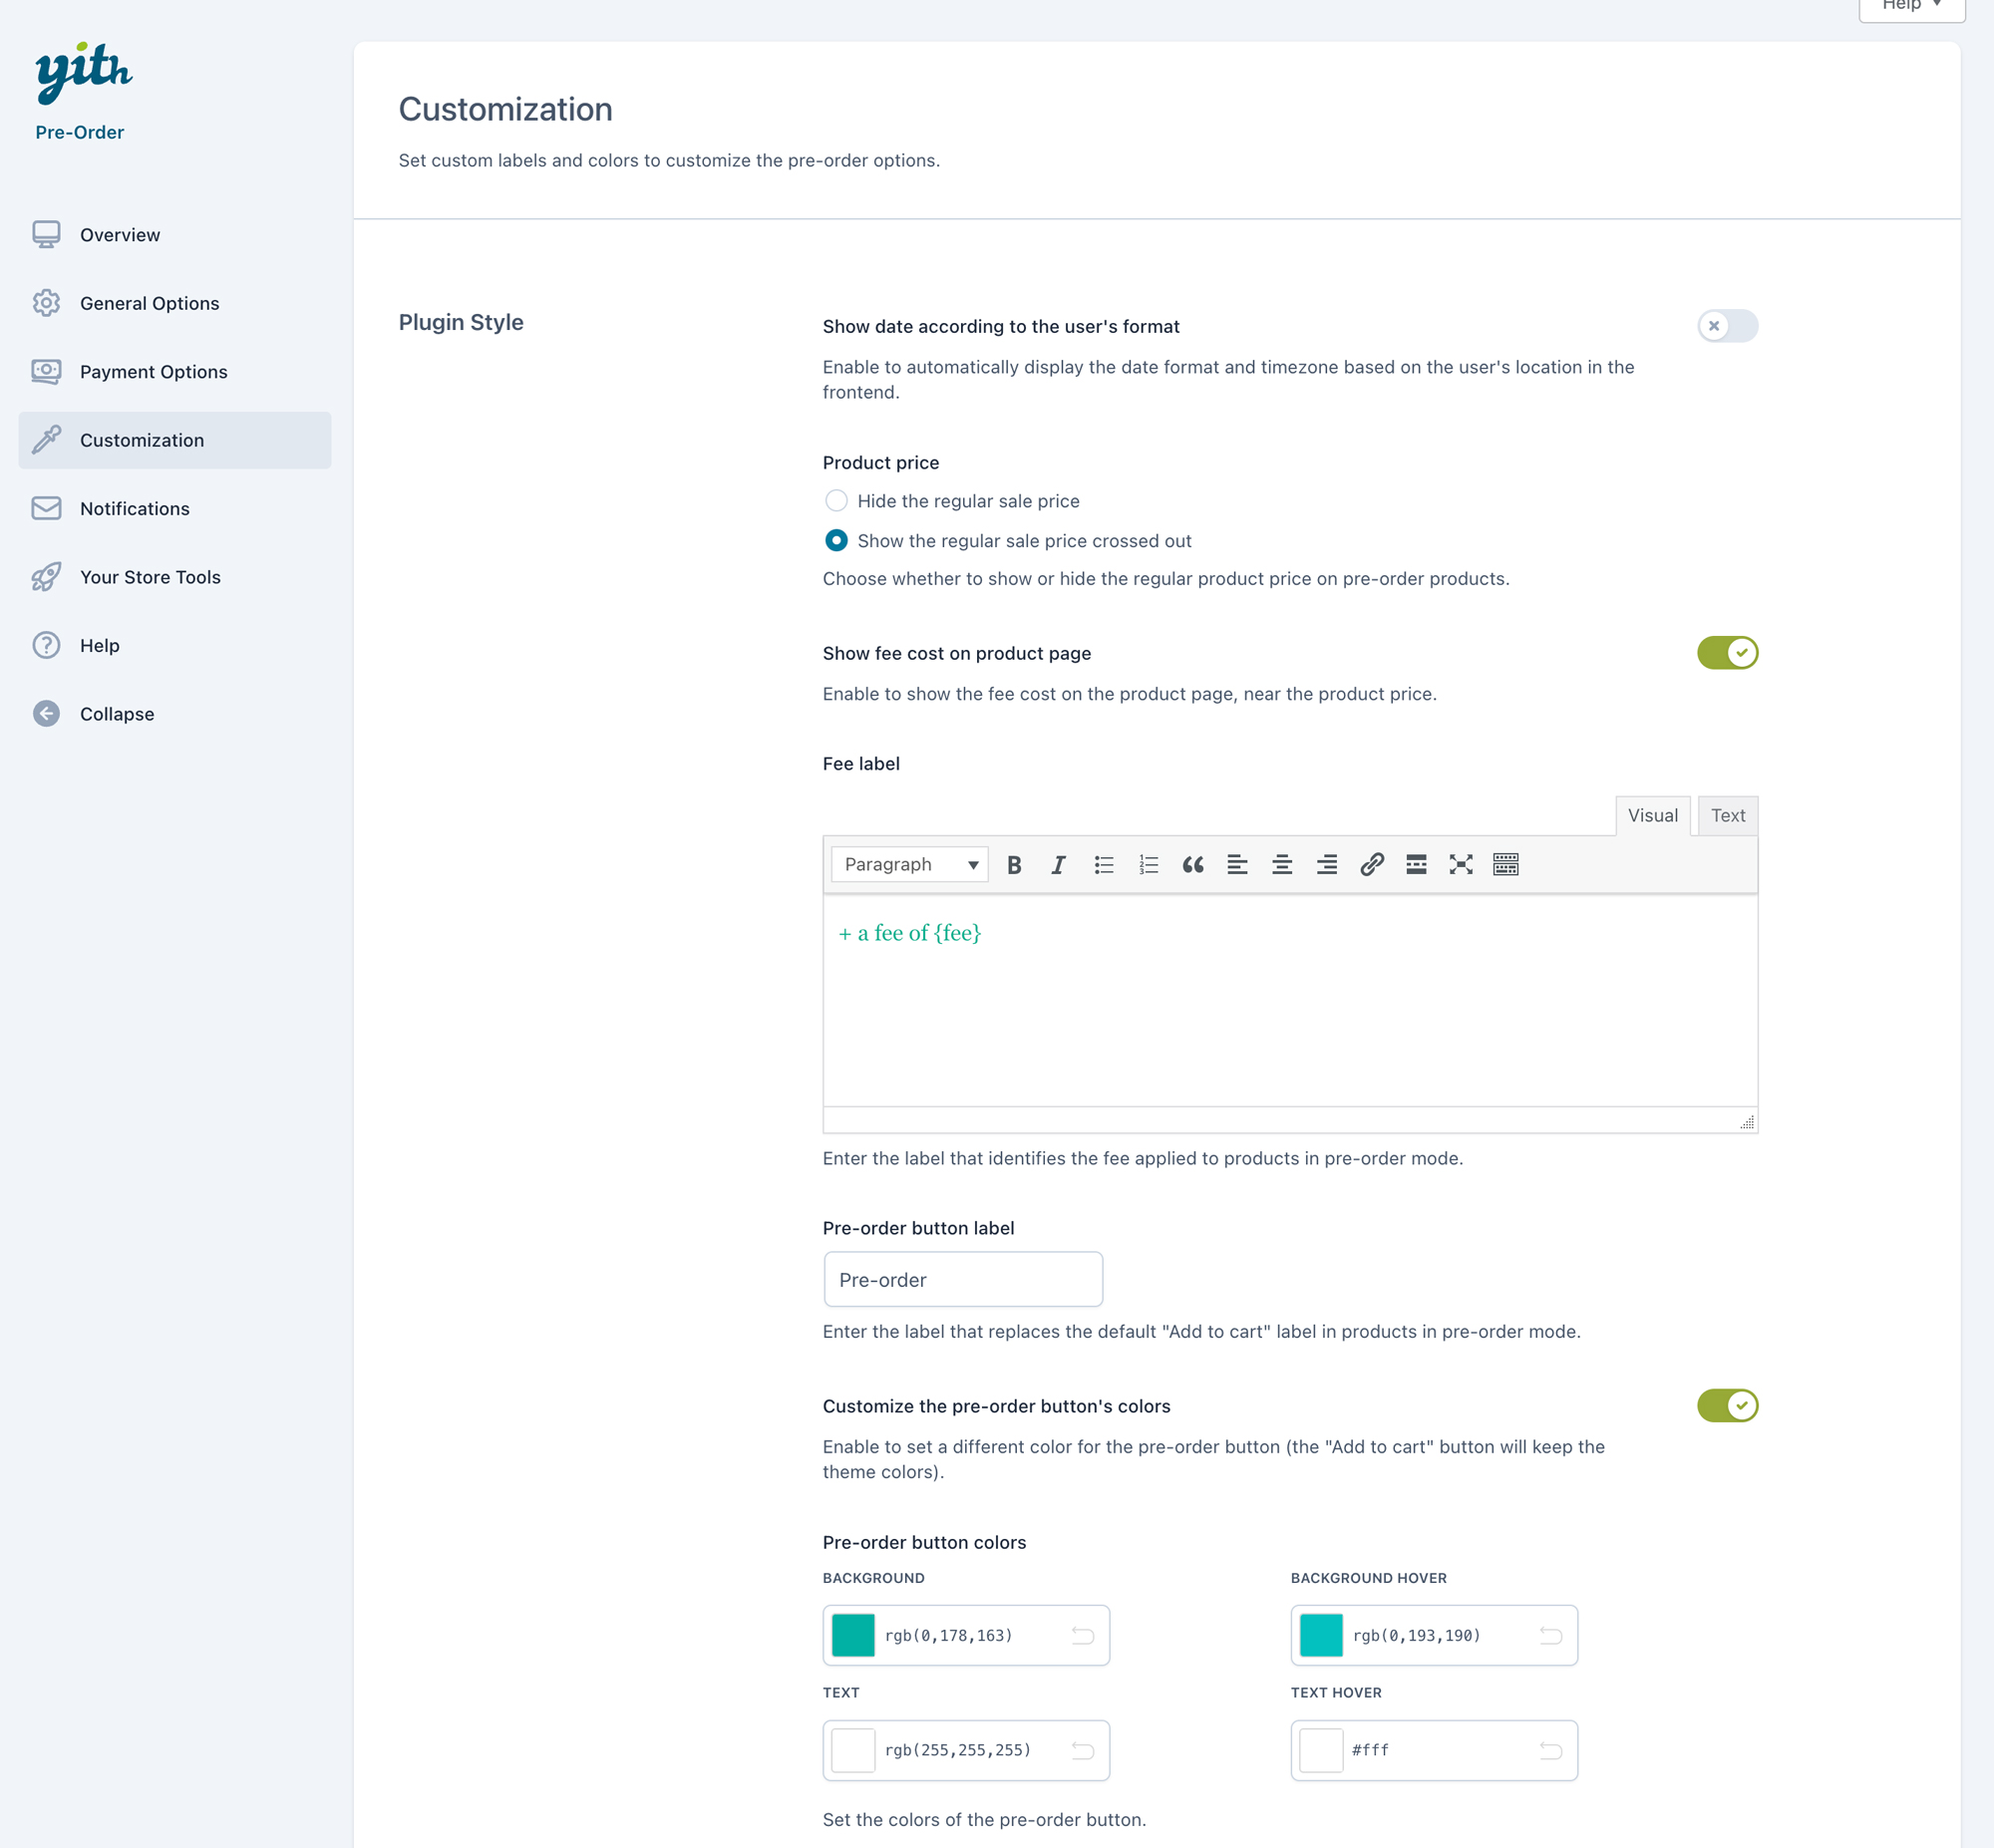Open the Background Hover color swatch
The height and width of the screenshot is (1848, 1994).
1321,1636
